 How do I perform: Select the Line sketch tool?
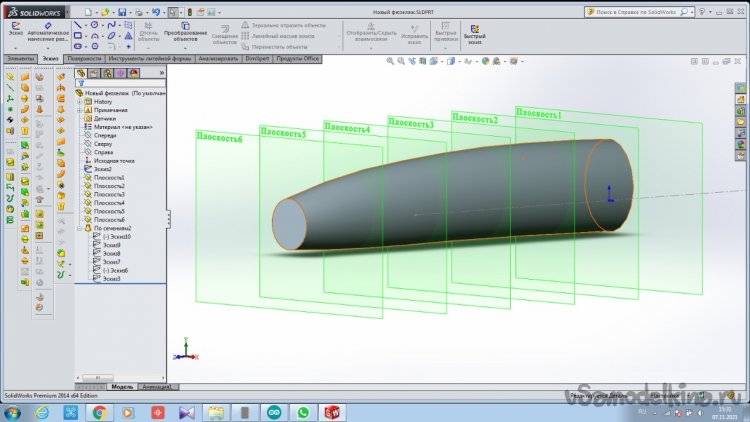point(79,24)
